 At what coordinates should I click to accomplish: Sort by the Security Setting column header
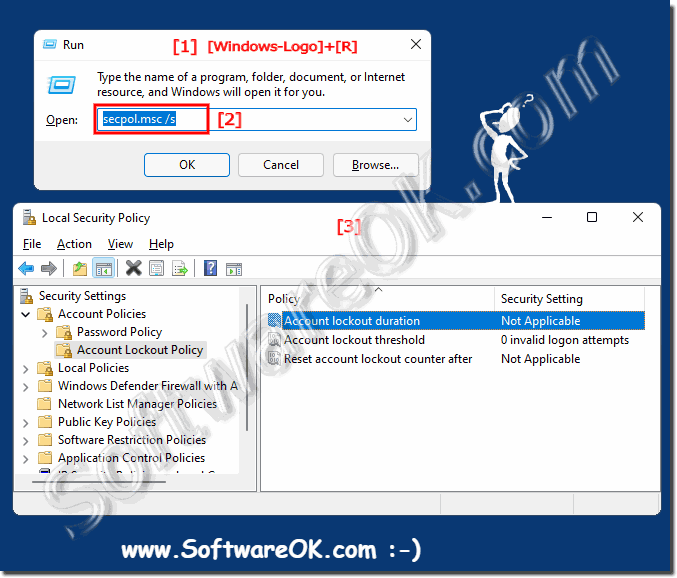point(569,299)
